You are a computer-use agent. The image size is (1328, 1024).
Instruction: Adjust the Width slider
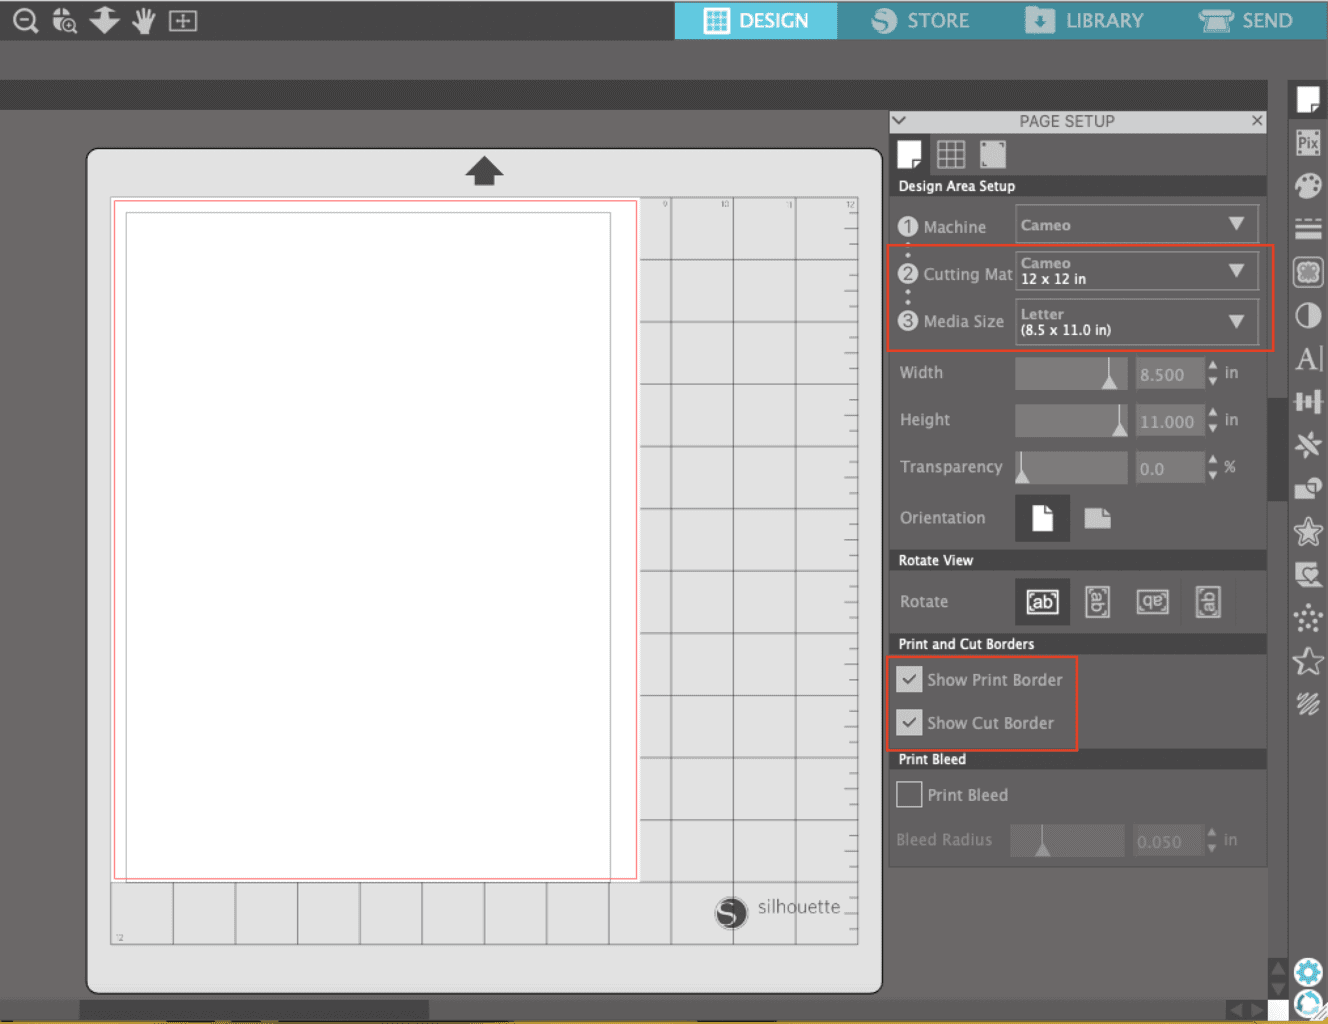tap(1071, 373)
